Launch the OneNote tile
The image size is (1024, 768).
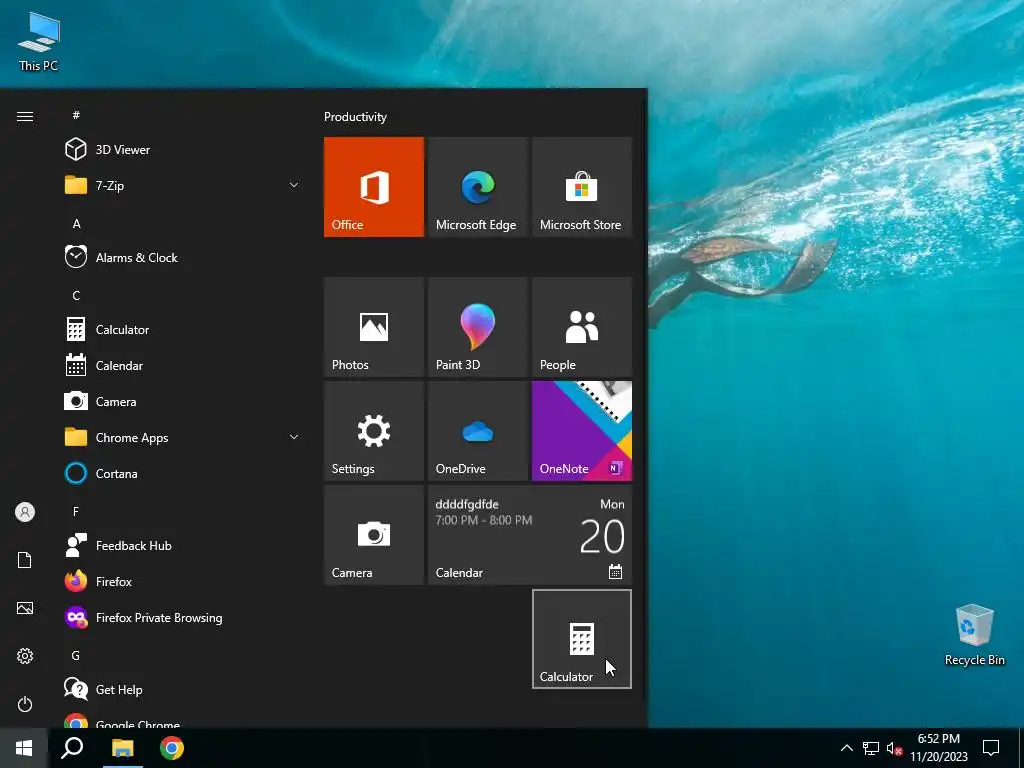coord(582,431)
